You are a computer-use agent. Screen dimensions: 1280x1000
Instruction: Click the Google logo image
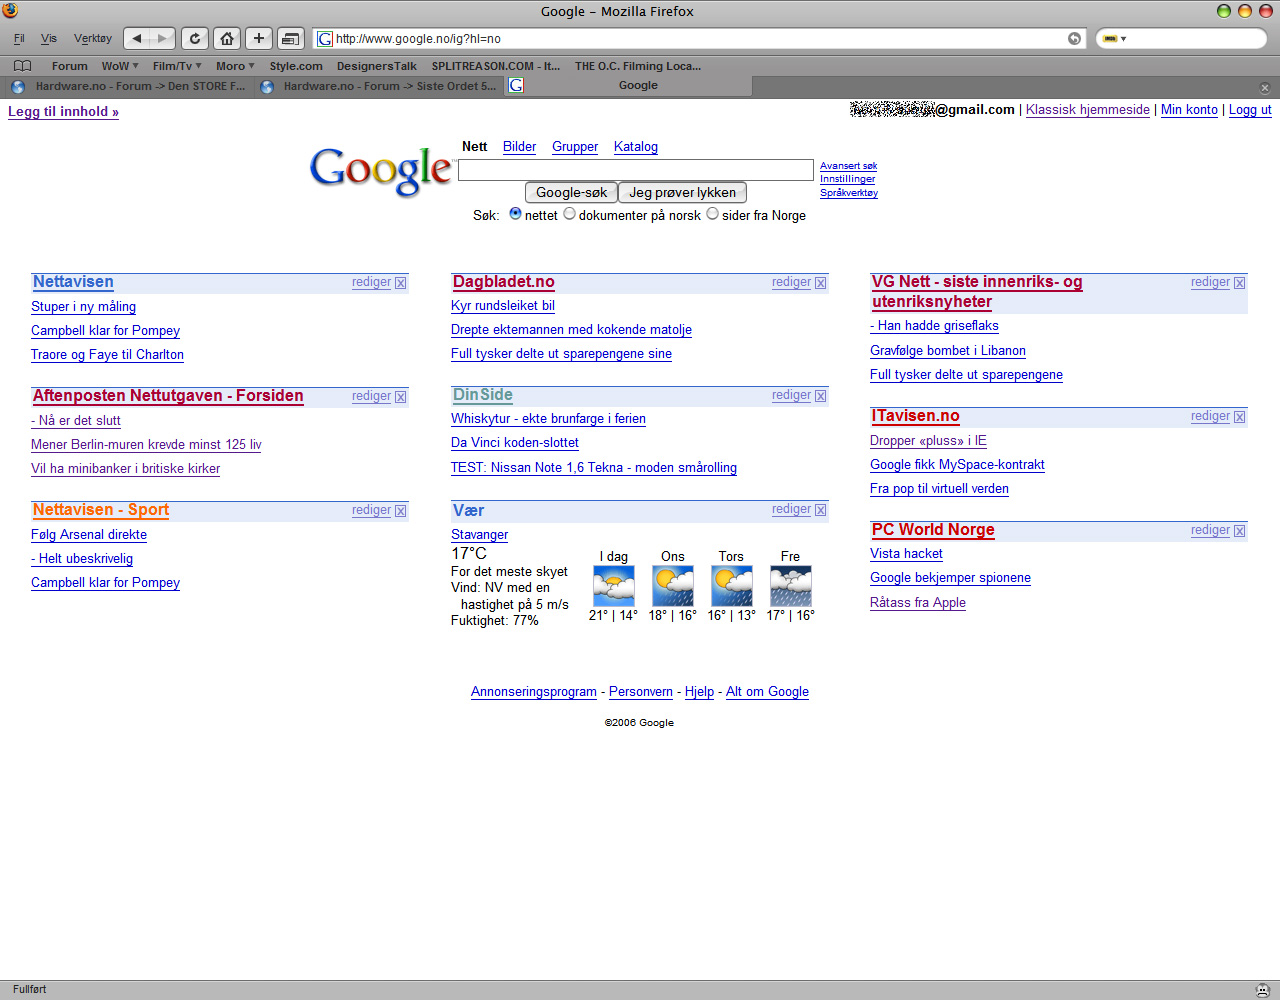click(381, 171)
